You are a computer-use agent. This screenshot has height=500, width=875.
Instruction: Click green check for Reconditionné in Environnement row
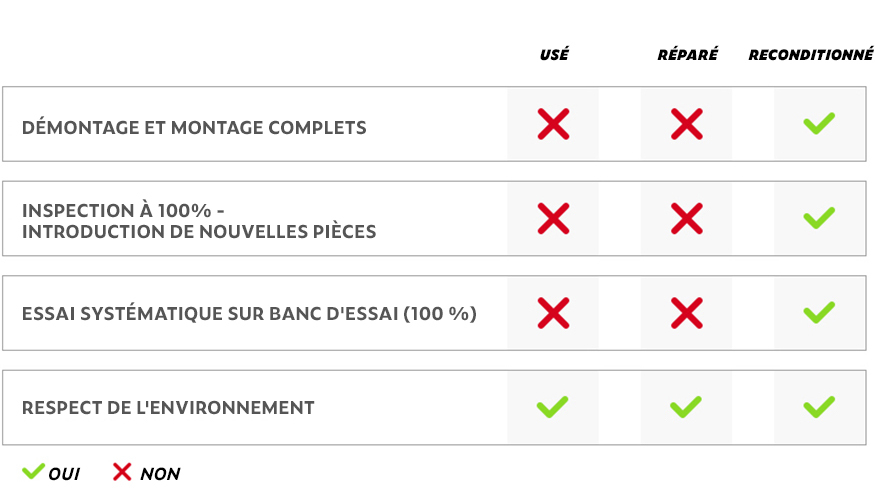click(819, 407)
